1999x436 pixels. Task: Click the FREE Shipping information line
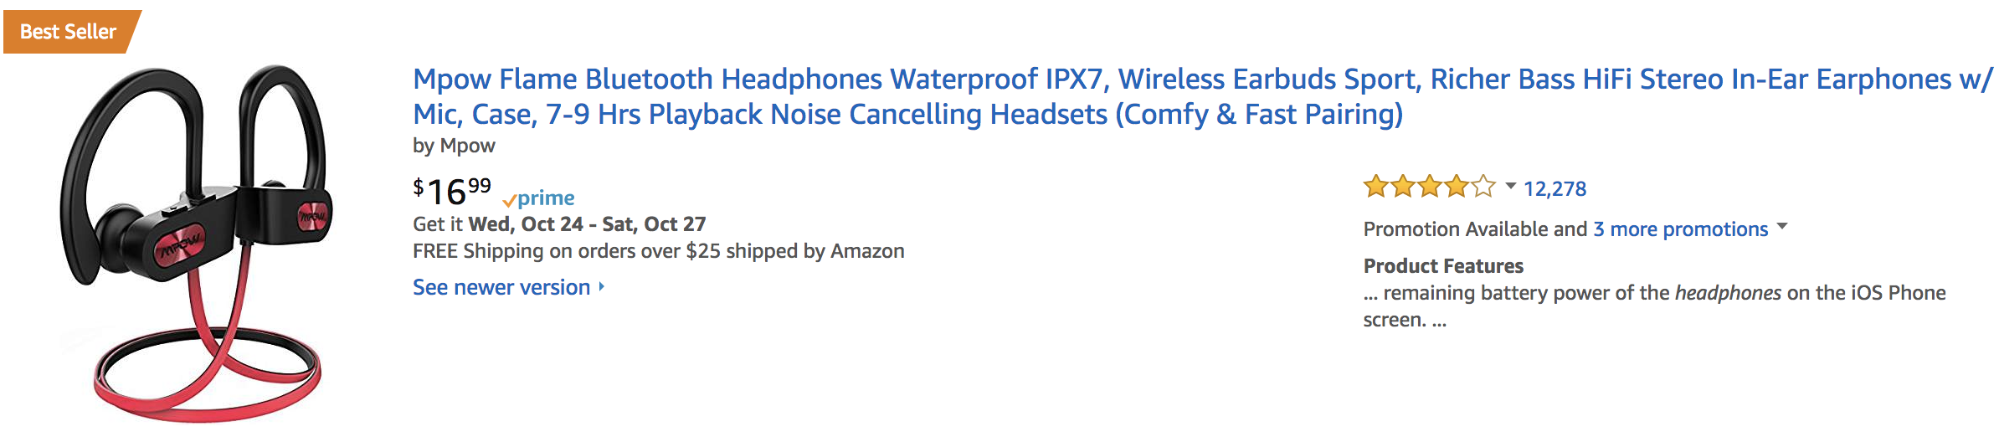(x=658, y=251)
